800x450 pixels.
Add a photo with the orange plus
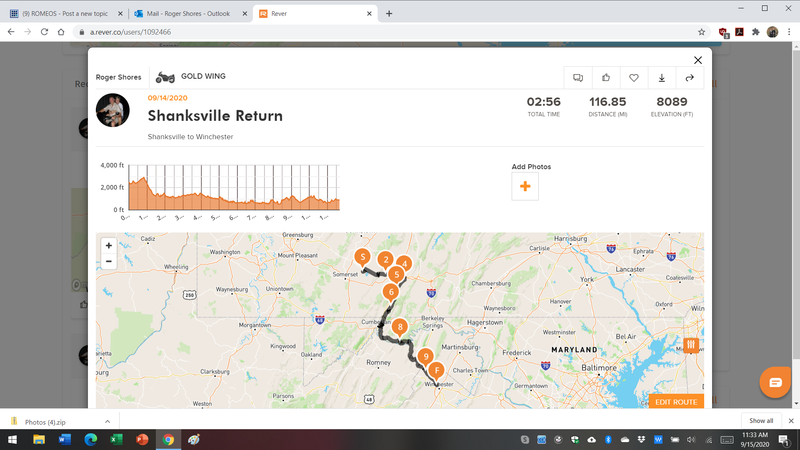point(525,186)
